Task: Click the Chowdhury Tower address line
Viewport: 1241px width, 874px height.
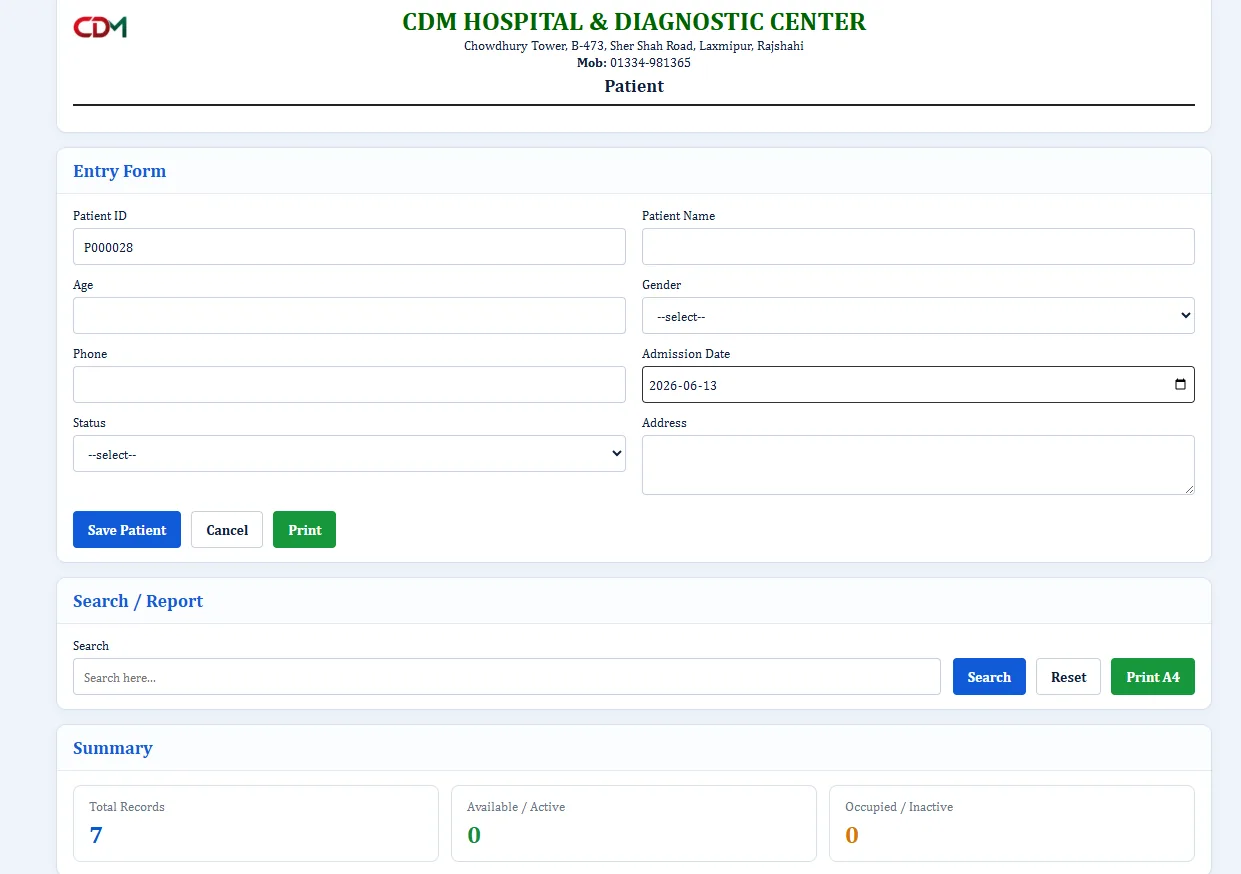Action: pos(634,46)
